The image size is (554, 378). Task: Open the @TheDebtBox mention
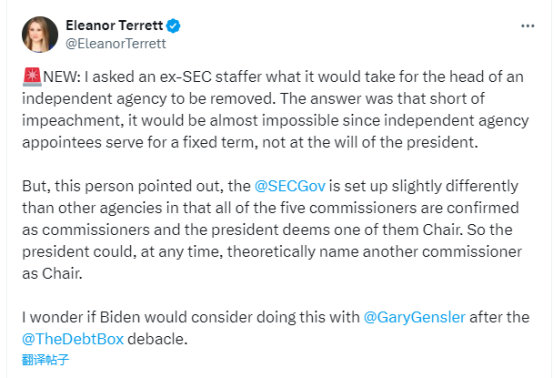[73, 339]
